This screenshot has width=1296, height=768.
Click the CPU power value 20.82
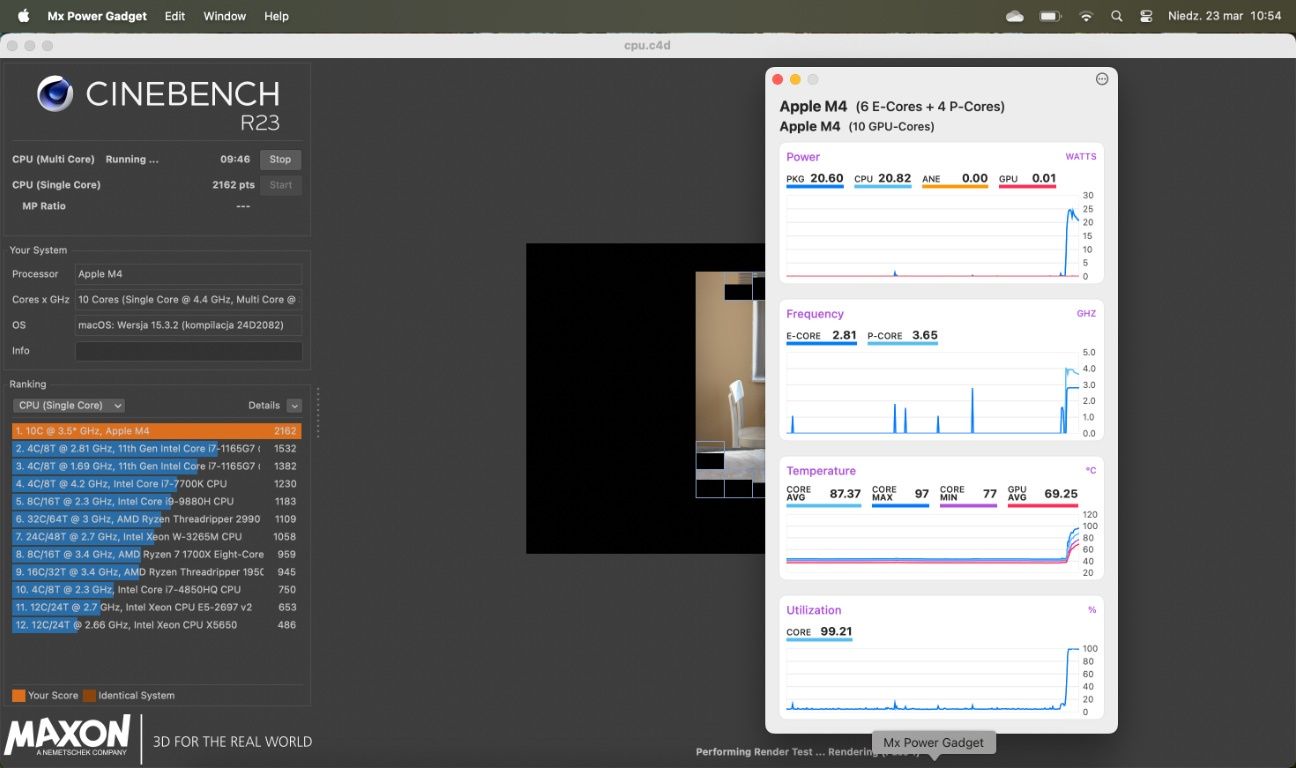(x=895, y=178)
